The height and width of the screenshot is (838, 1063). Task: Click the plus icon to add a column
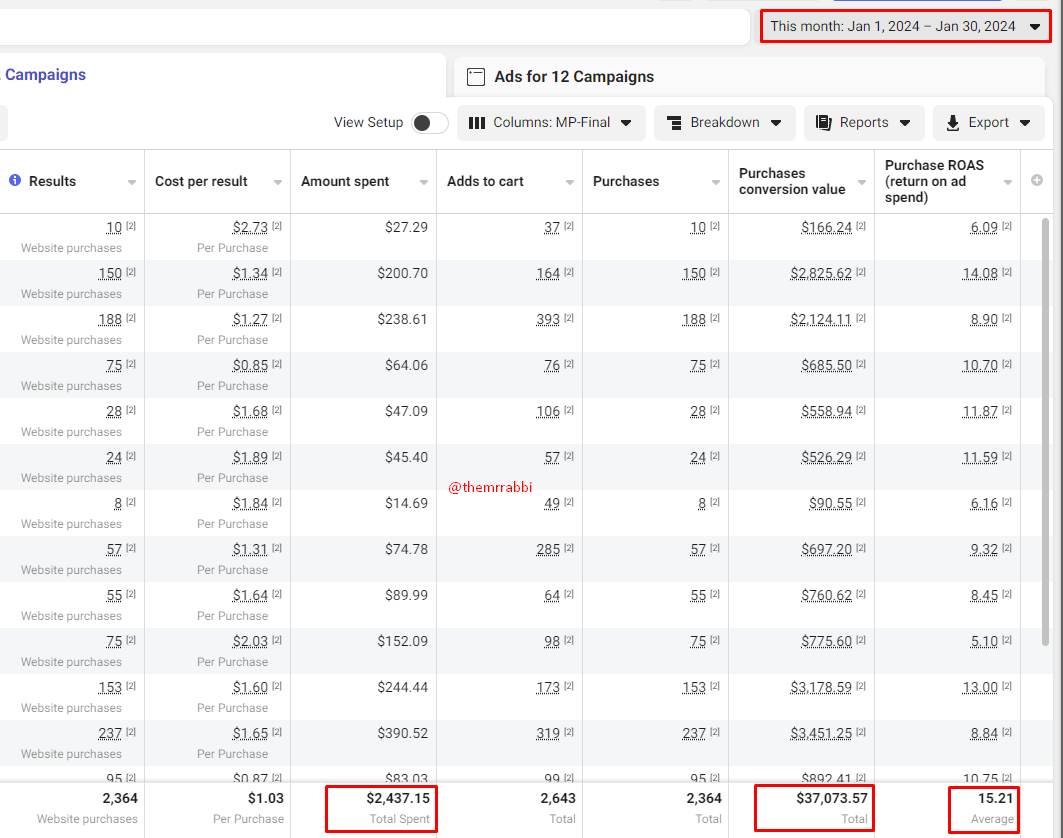point(1037,180)
